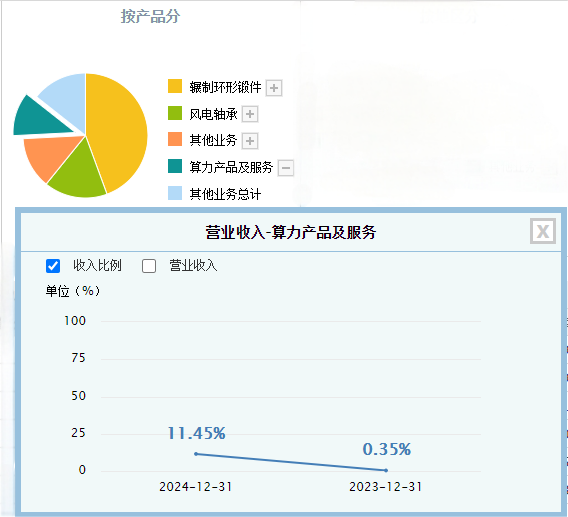Uncheck the 收入比例 checkbox
The width and height of the screenshot is (568, 517).
coord(53,266)
